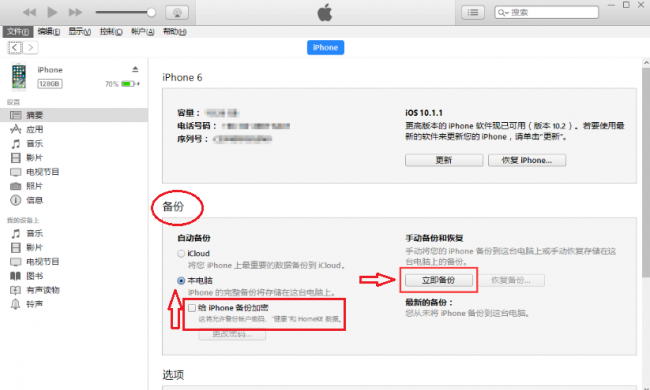Select the blue iPhone tab button
Screen dimensions: 650x390
pos(325,48)
